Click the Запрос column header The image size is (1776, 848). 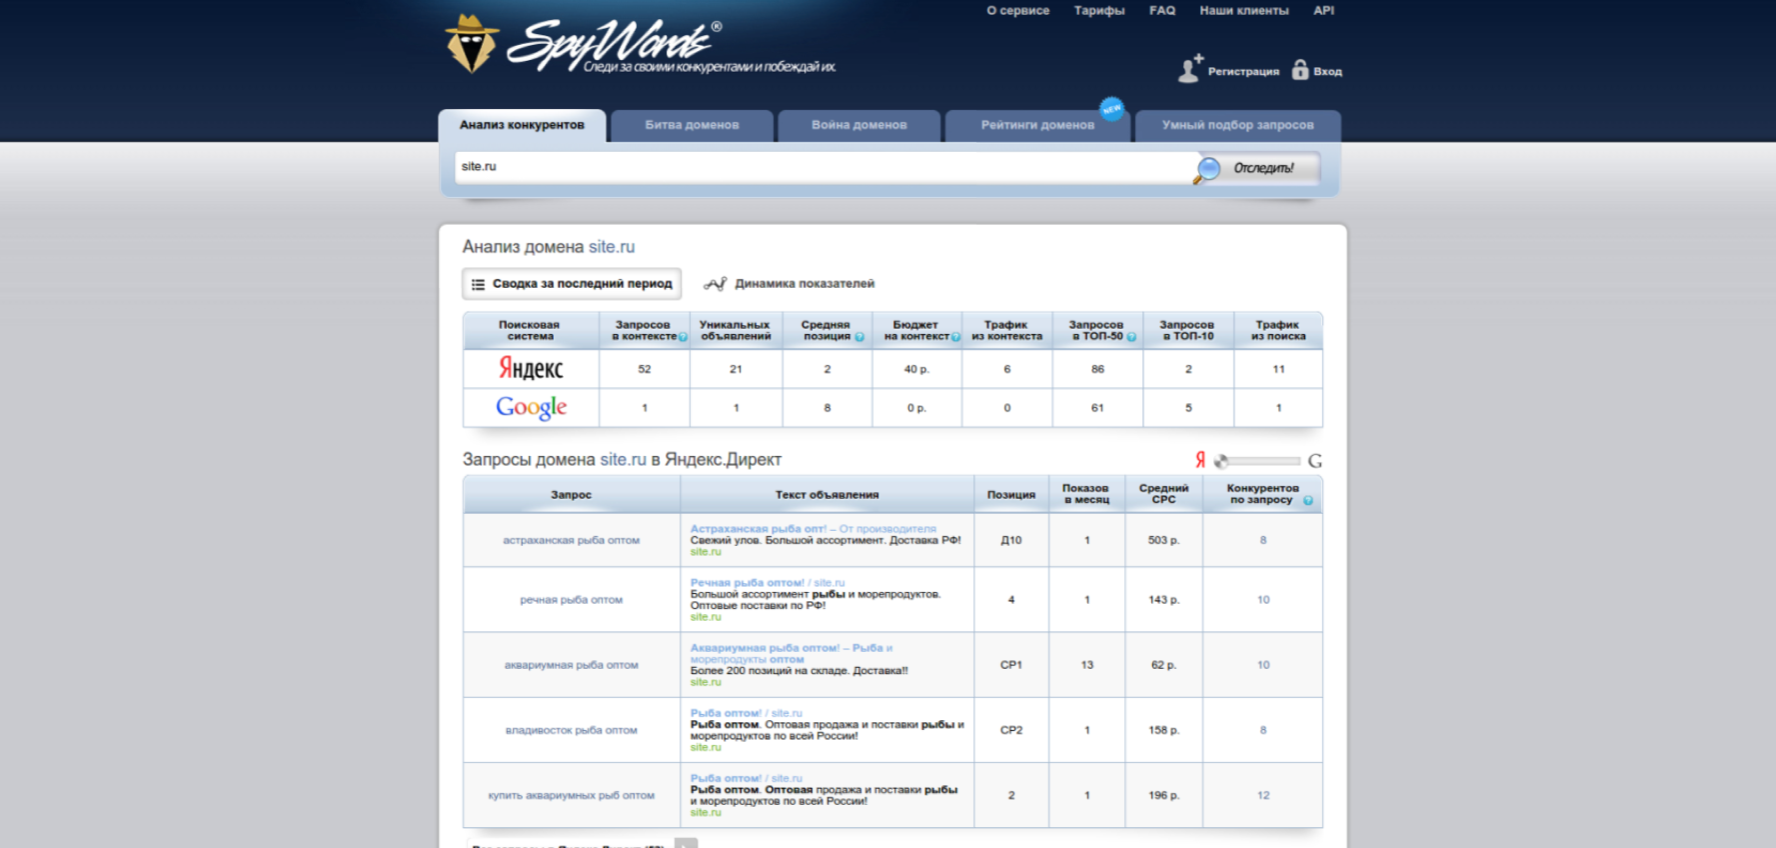(571, 495)
